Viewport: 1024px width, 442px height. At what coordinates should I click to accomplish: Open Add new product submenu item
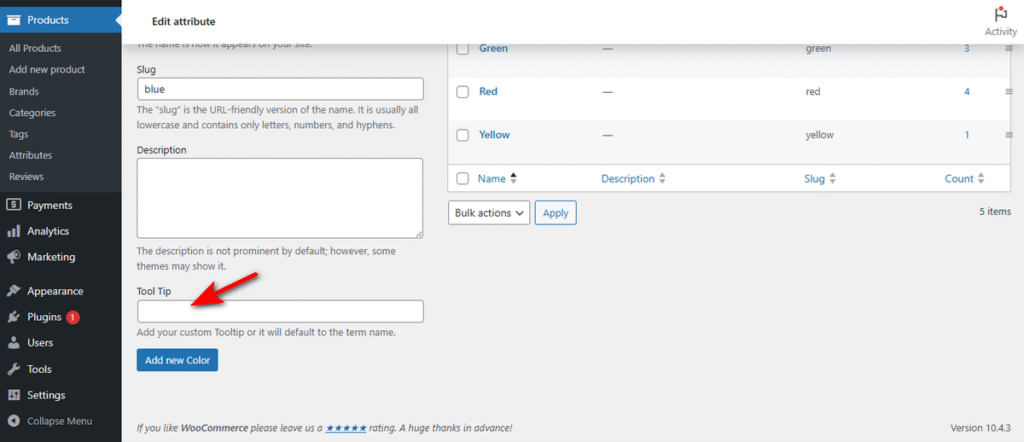47,69
